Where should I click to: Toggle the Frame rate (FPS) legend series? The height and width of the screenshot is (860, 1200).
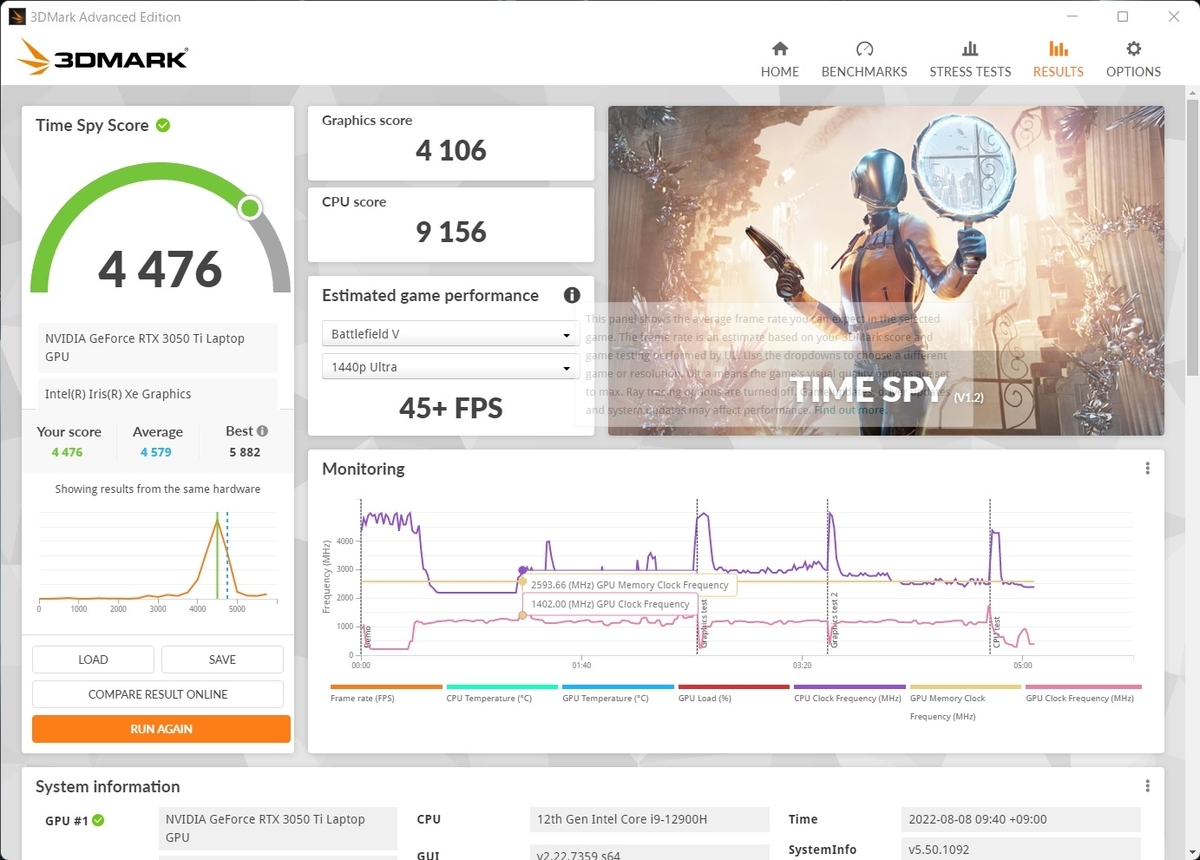point(386,692)
